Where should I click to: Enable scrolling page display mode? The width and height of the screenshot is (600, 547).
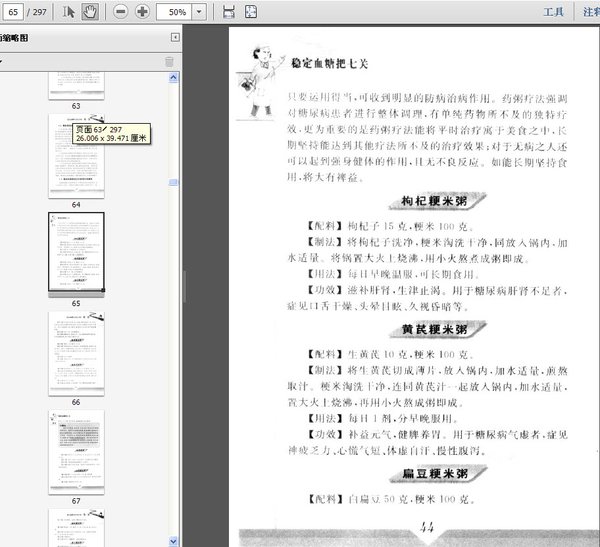pyautogui.click(x=229, y=12)
